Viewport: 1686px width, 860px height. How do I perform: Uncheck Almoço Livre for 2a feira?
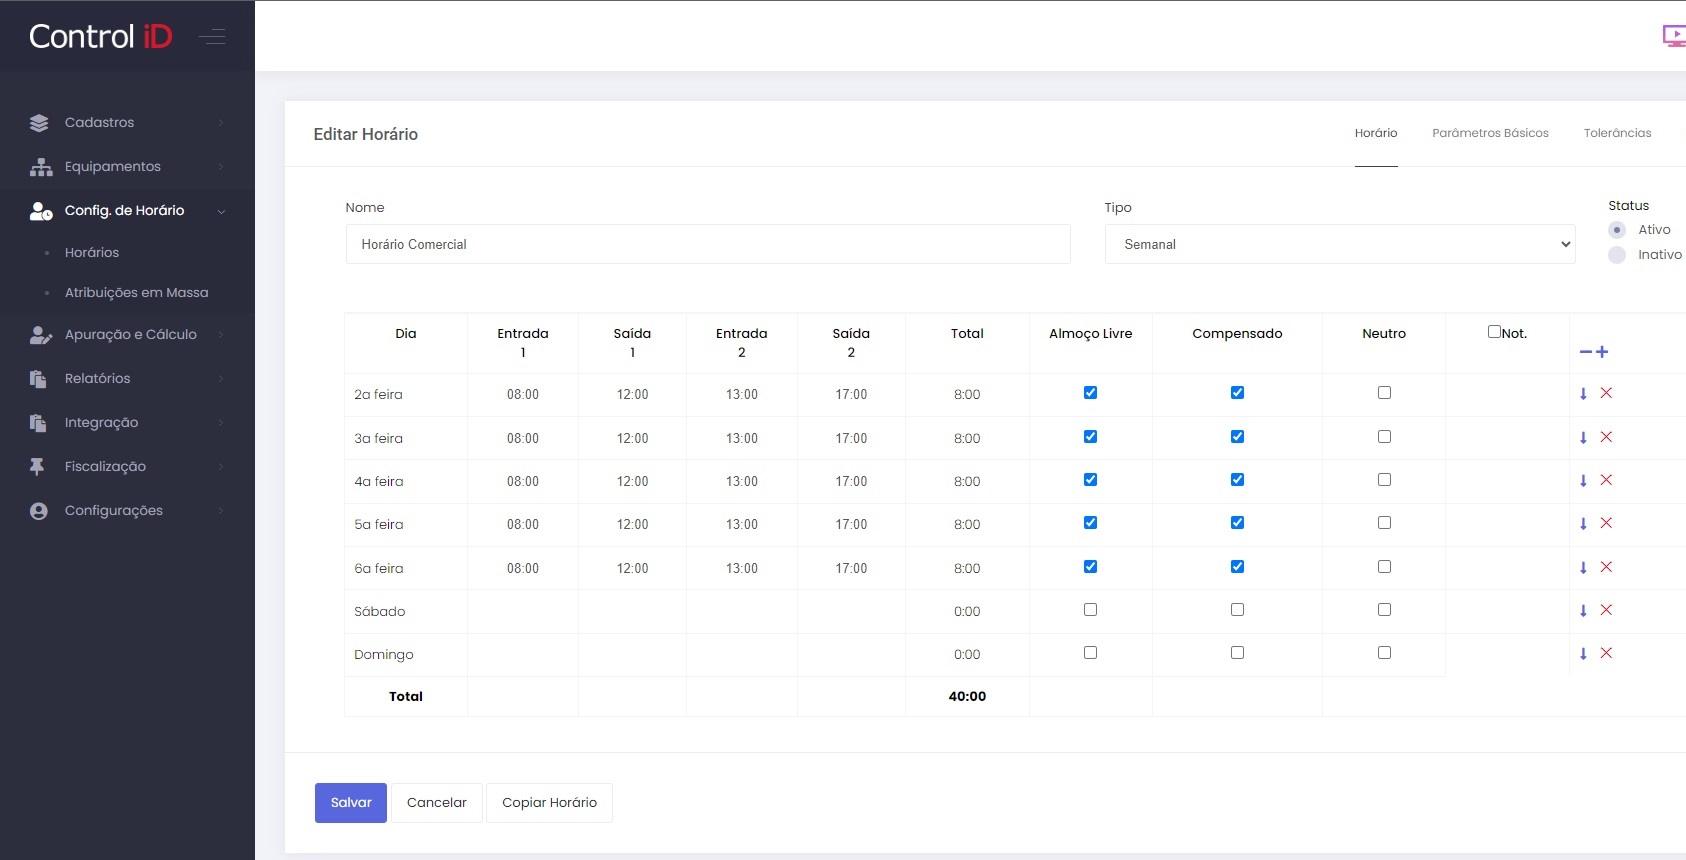(1090, 393)
